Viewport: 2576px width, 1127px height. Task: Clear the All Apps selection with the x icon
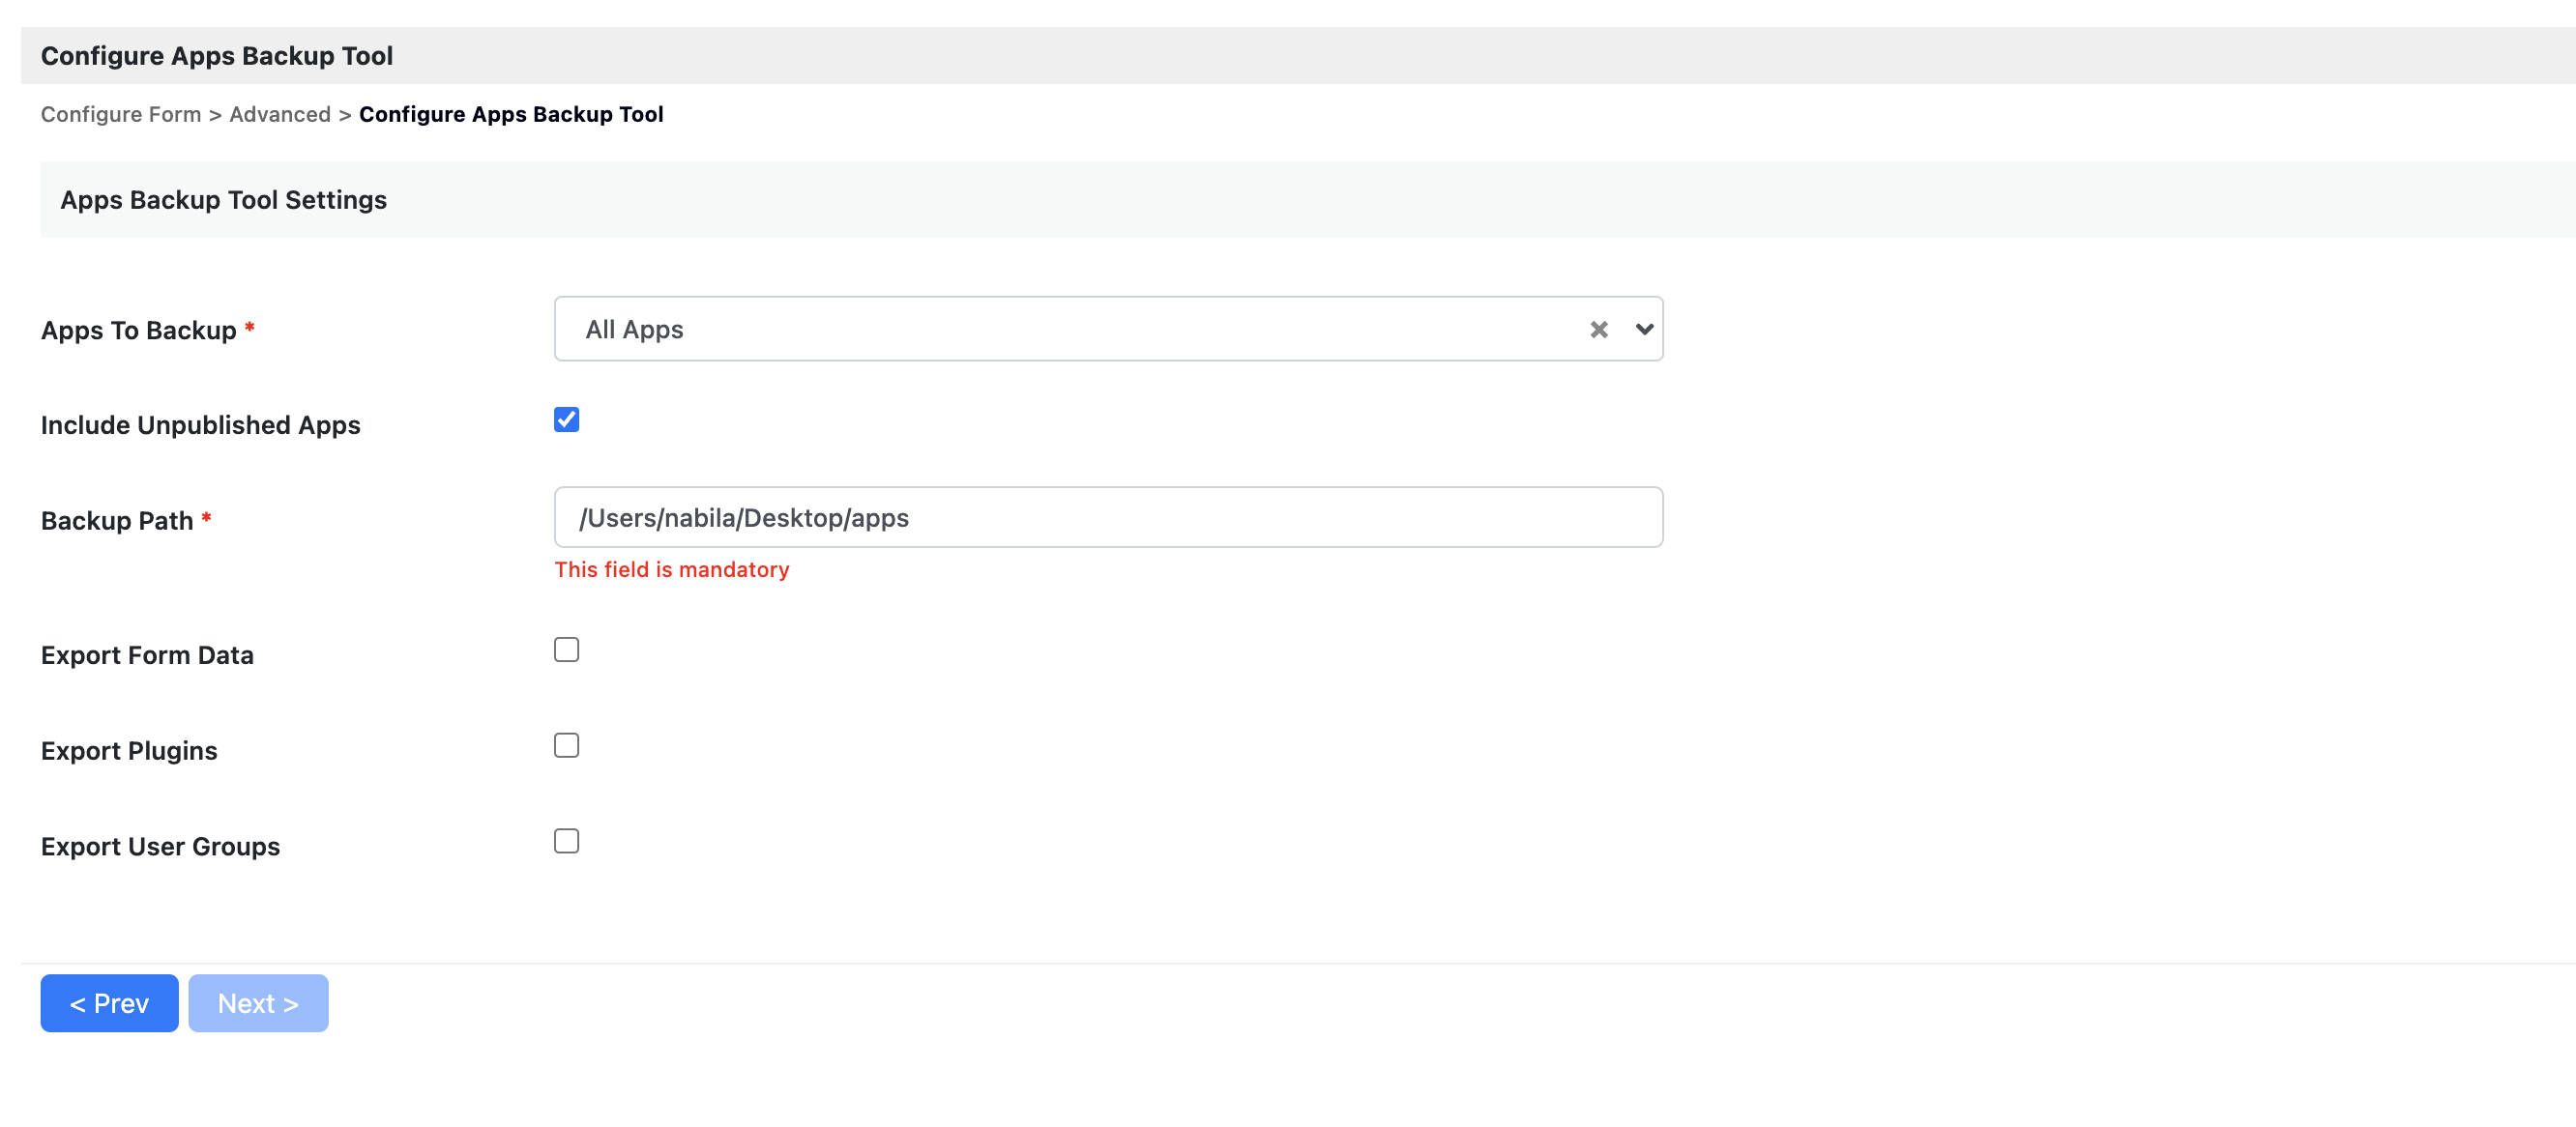[x=1598, y=329]
